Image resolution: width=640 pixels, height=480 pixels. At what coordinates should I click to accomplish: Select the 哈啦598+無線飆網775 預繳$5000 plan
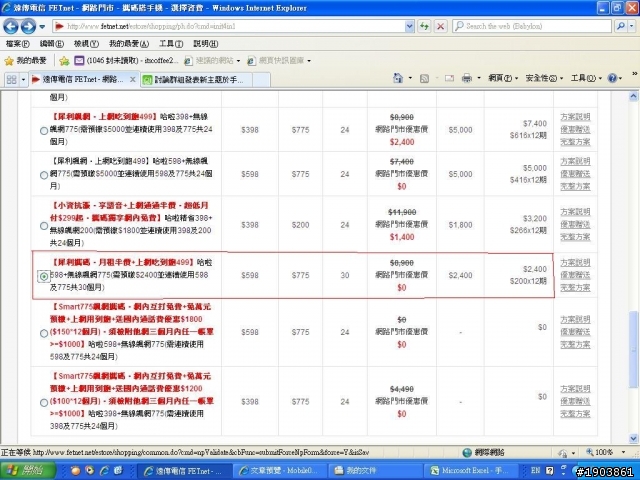44,175
